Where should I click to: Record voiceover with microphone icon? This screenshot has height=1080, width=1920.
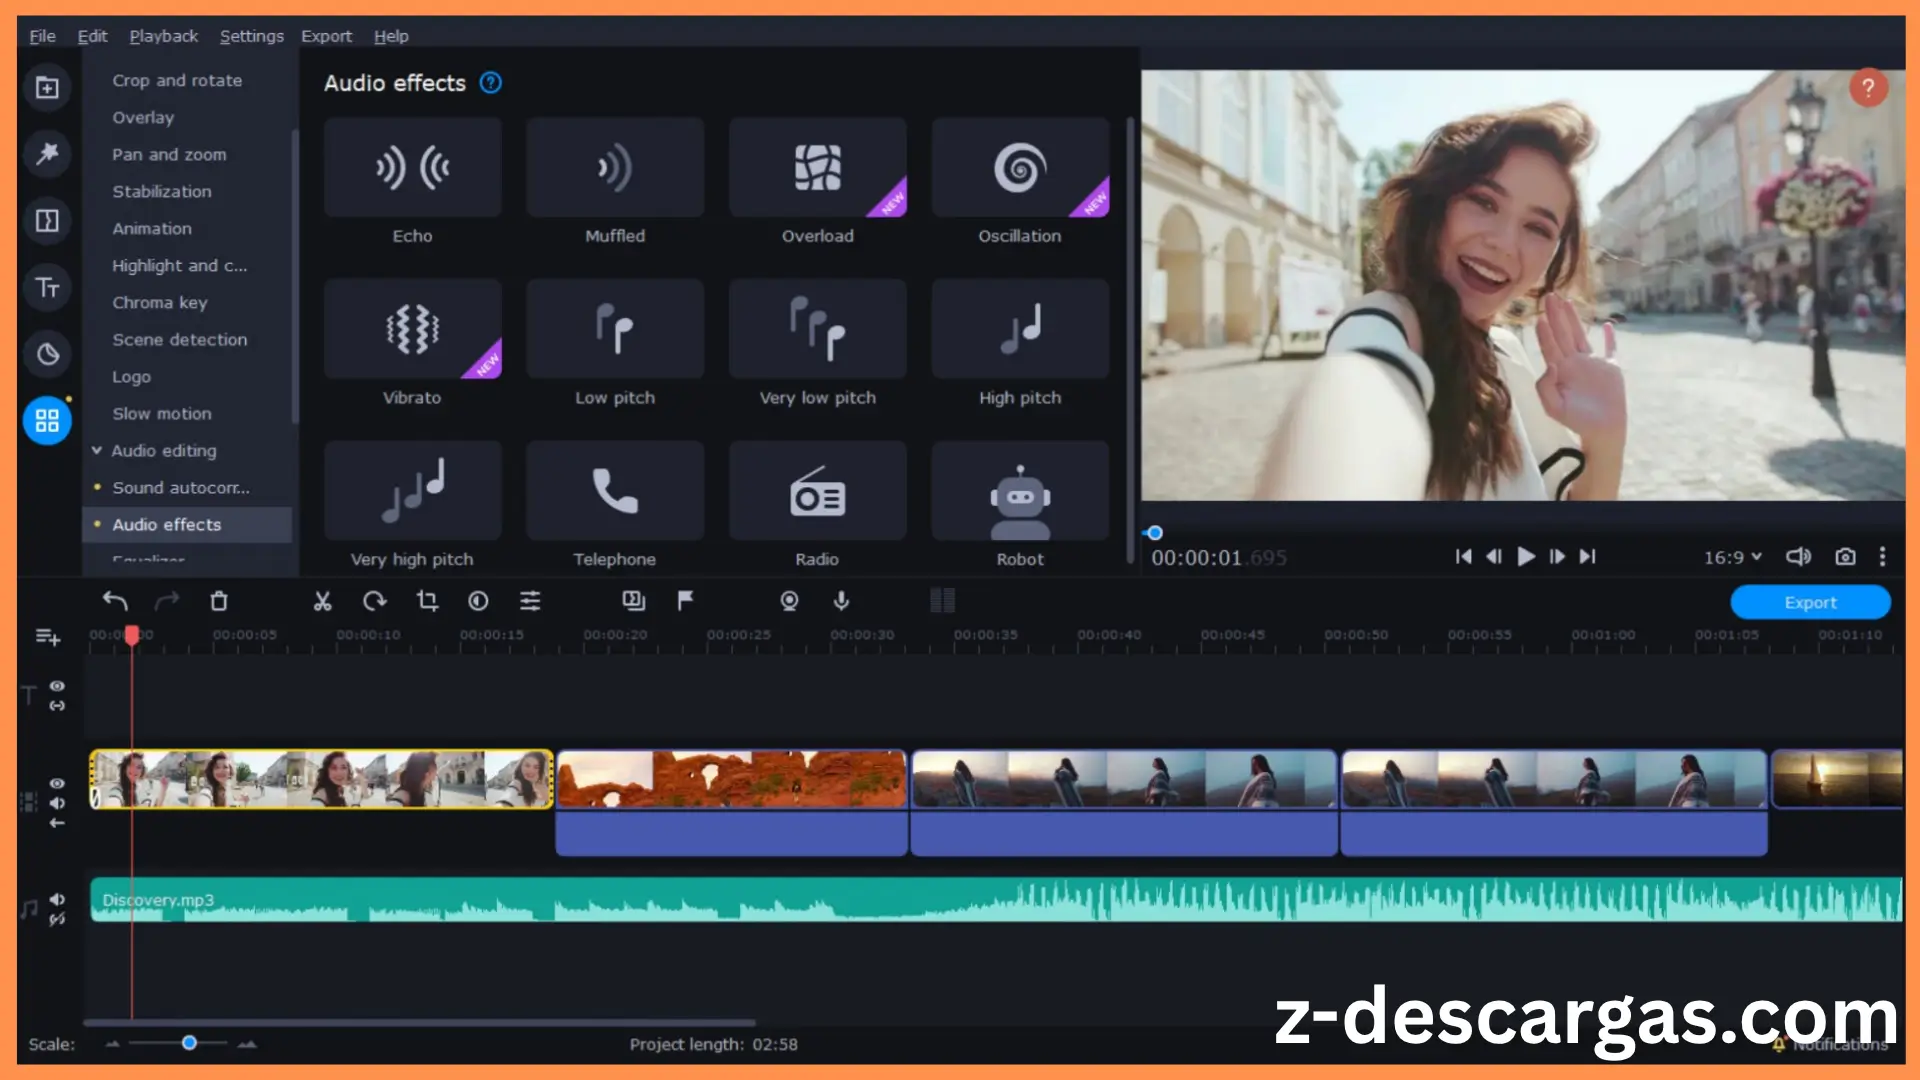click(x=841, y=601)
